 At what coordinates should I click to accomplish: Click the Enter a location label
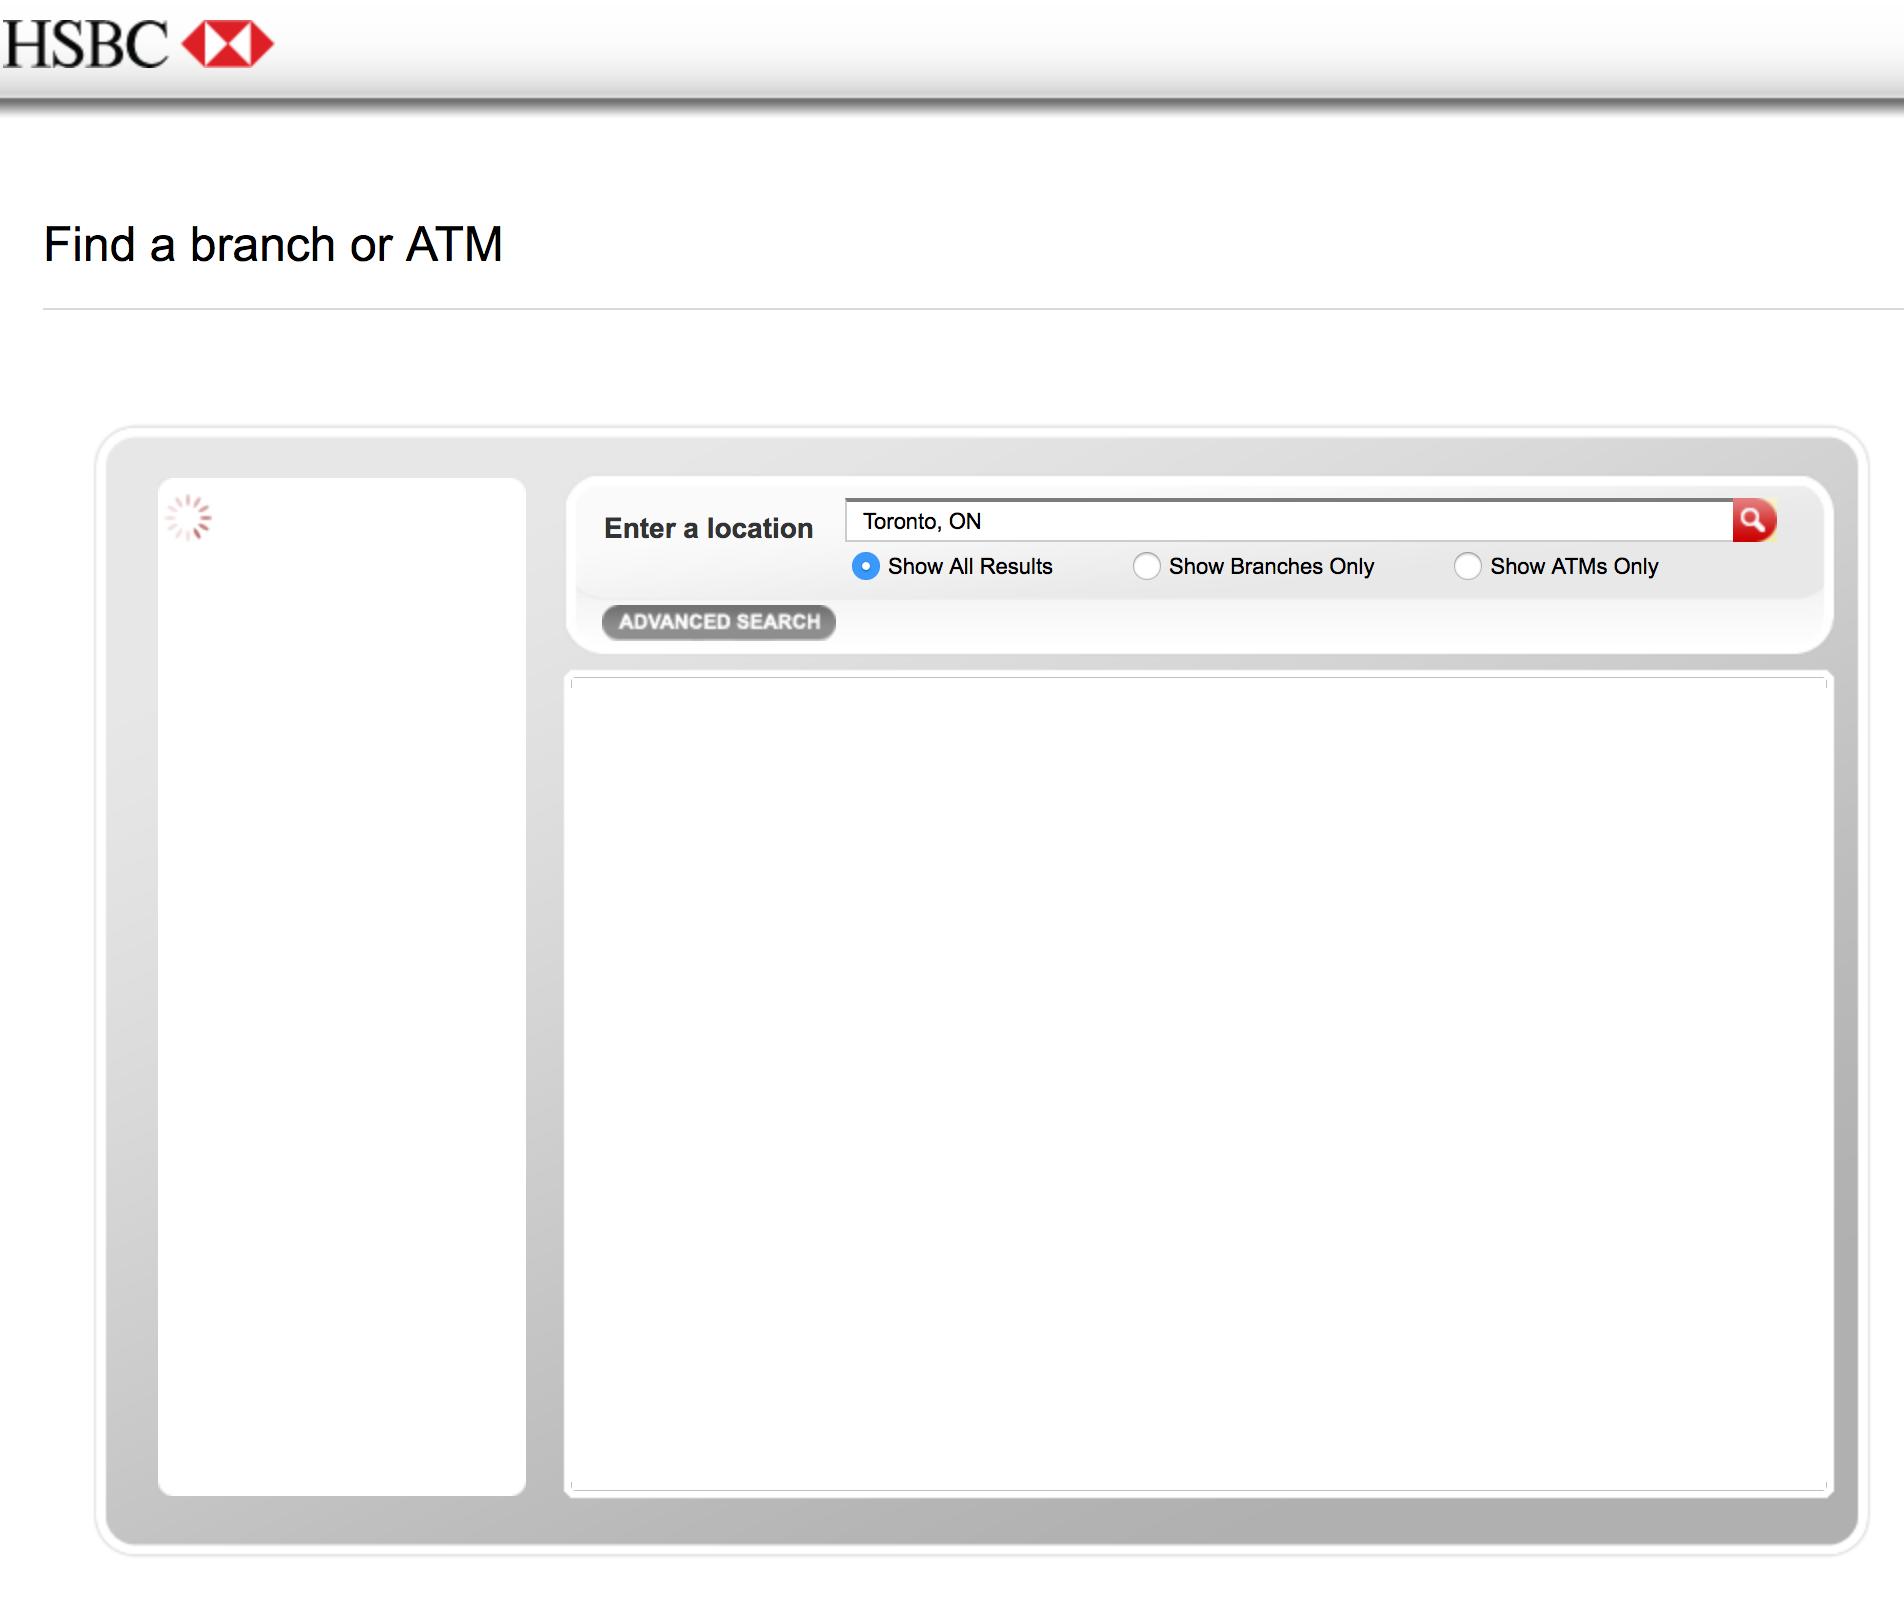click(708, 528)
